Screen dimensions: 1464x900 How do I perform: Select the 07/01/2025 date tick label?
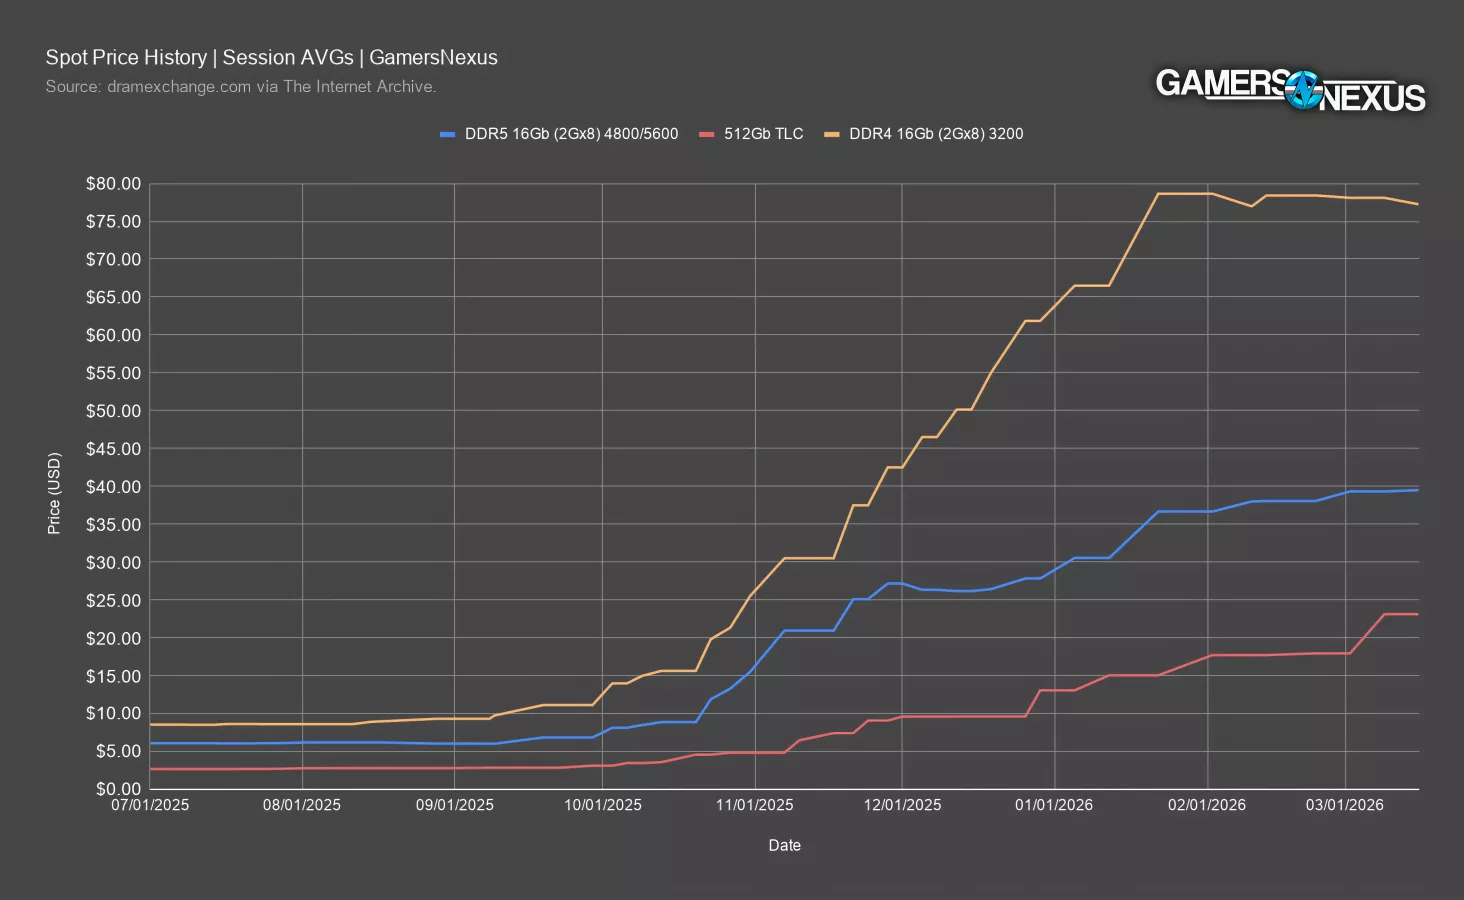(x=150, y=805)
